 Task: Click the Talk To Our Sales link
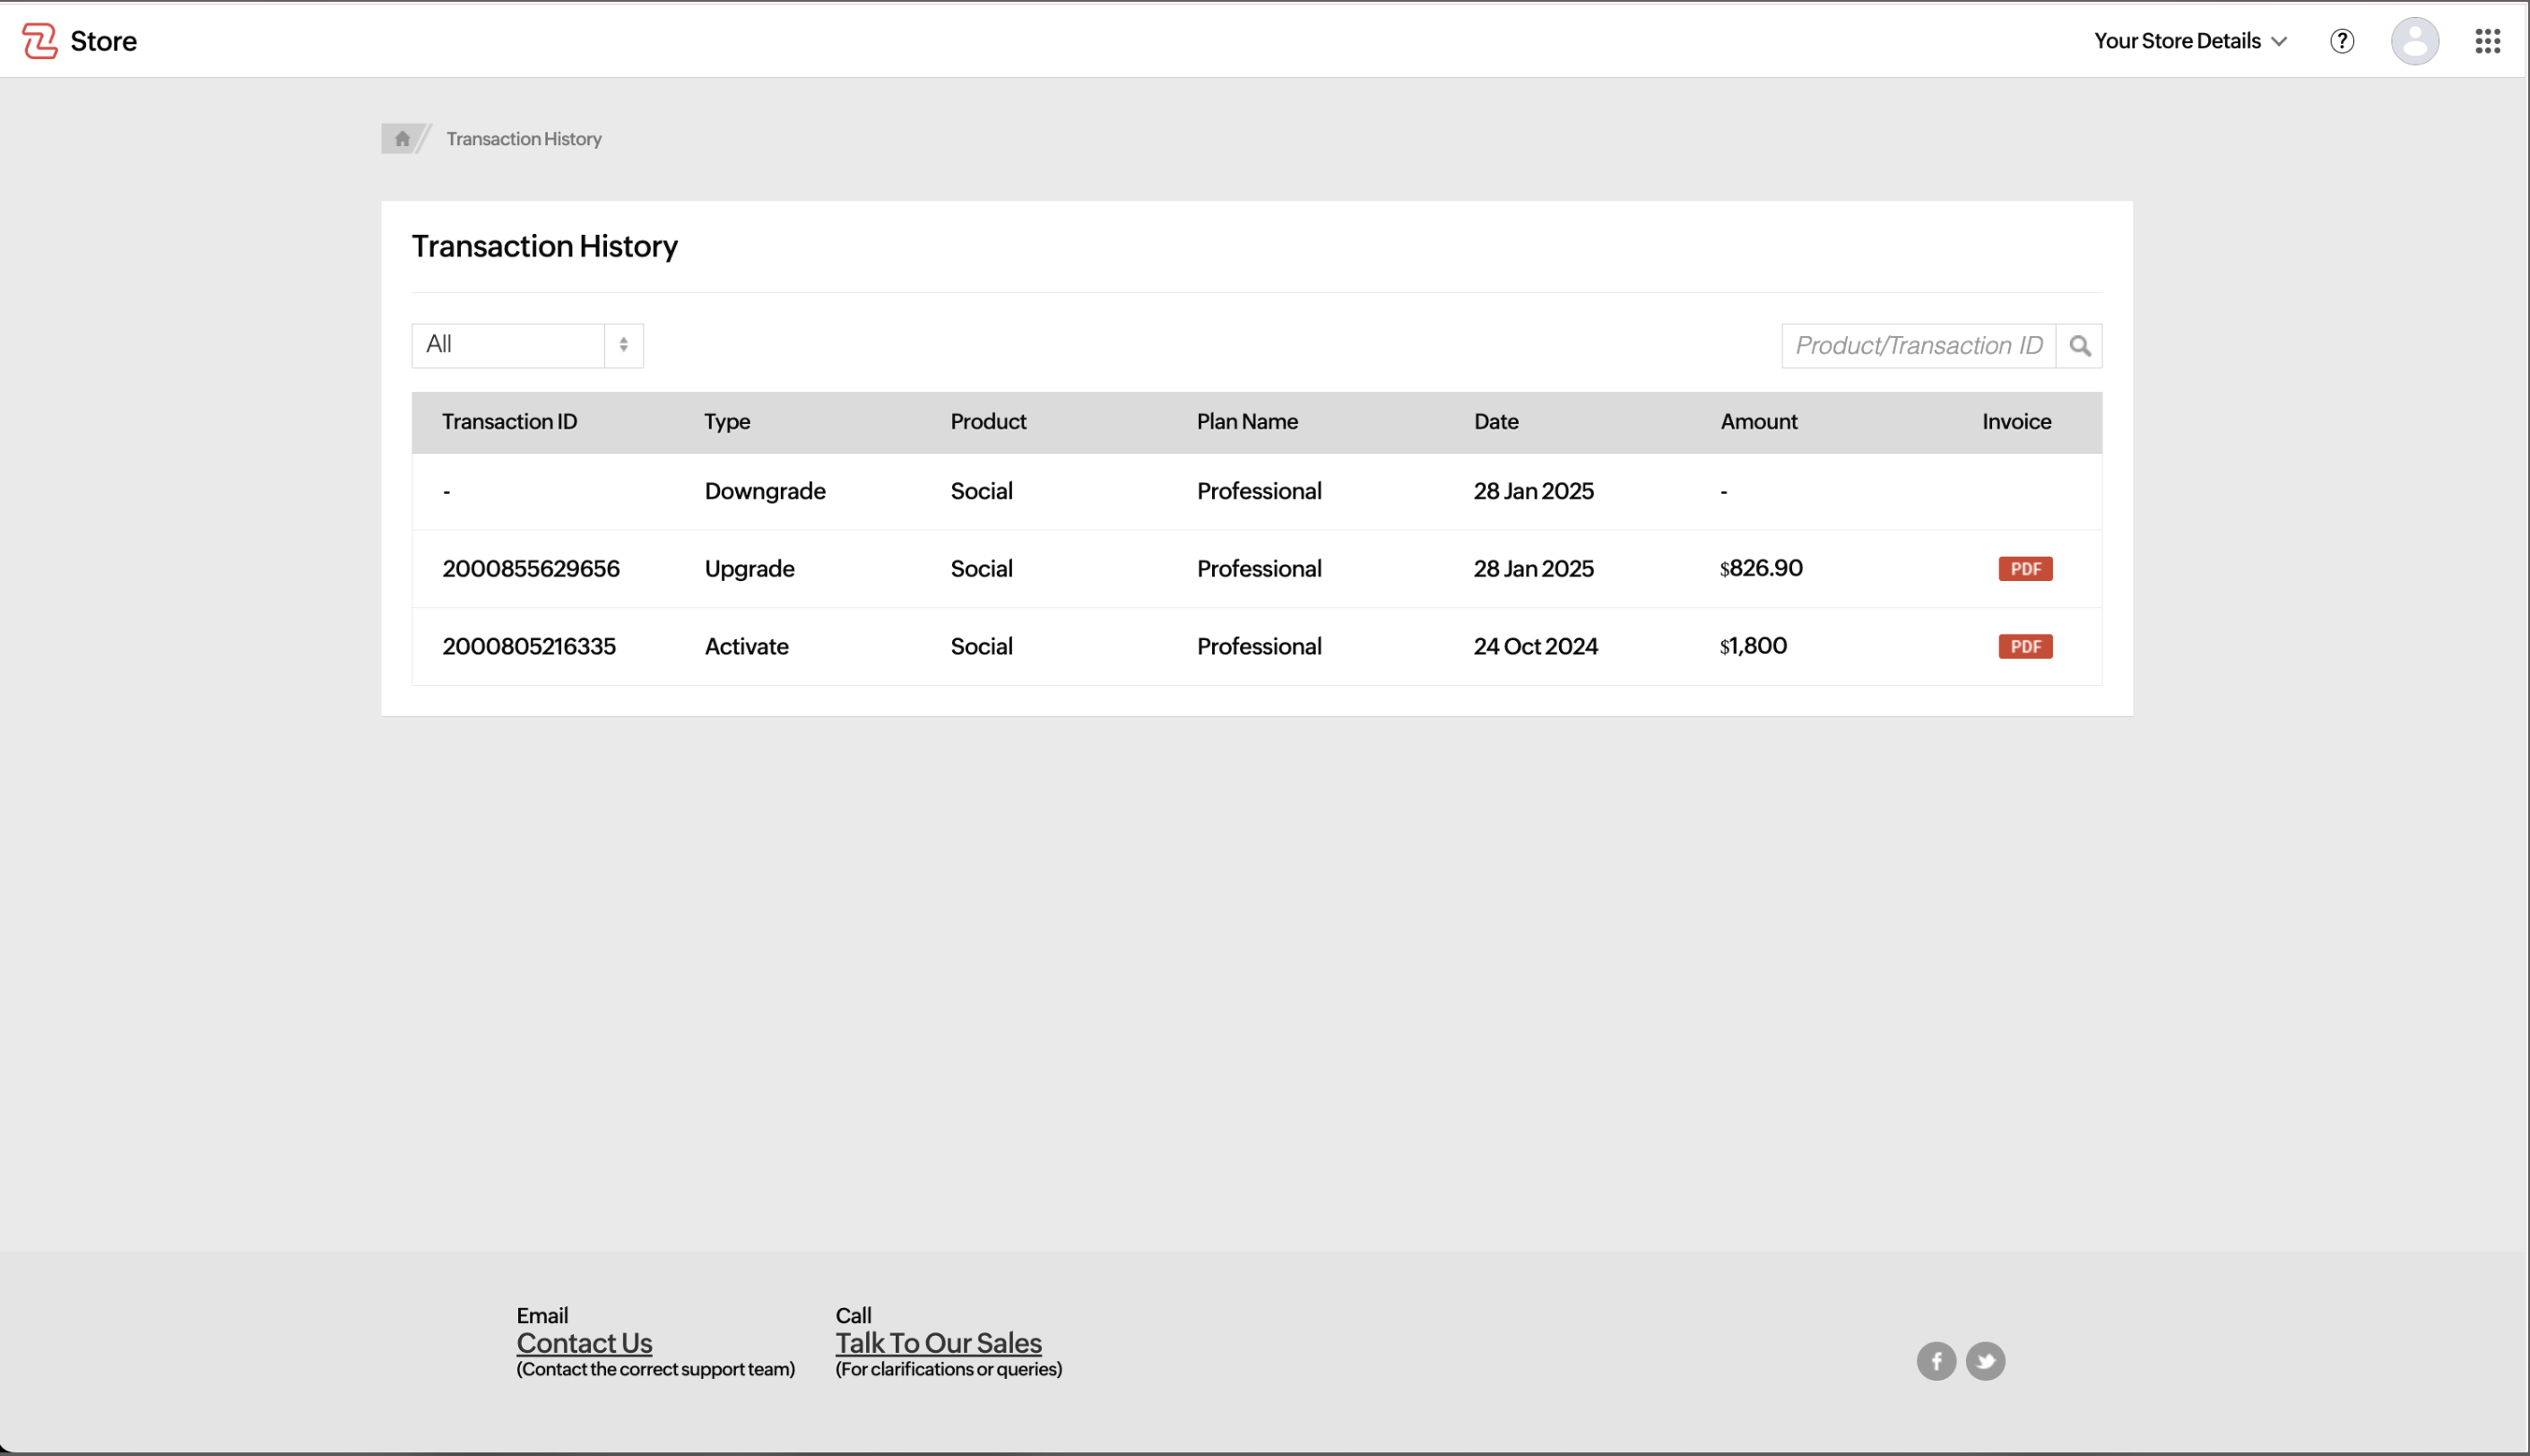pos(938,1343)
